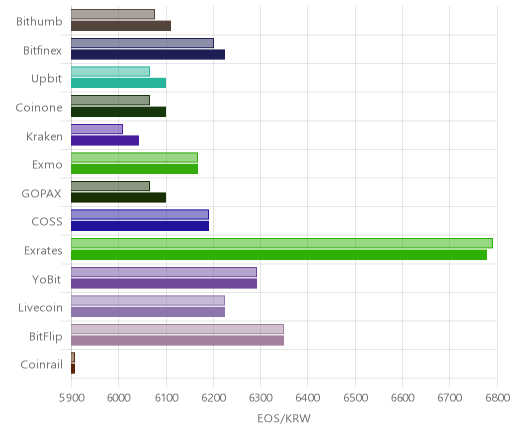
Task: Click the Bitfinex dark navy bar
Action: click(x=148, y=54)
